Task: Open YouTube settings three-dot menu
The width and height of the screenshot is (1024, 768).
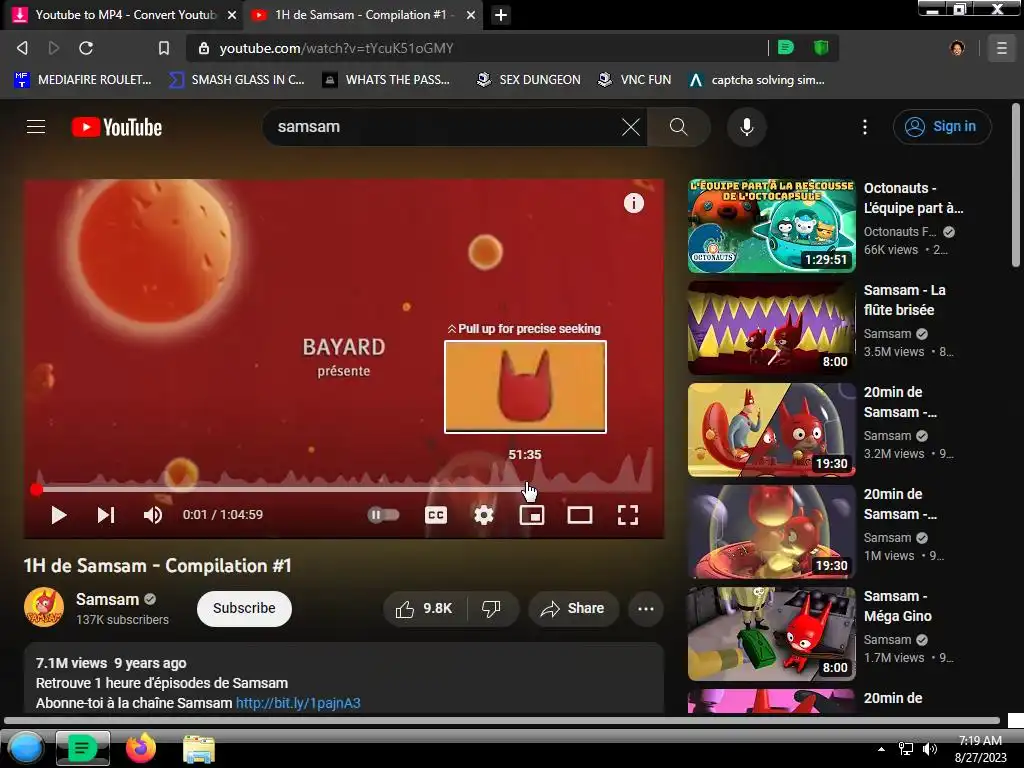Action: pyautogui.click(x=865, y=127)
